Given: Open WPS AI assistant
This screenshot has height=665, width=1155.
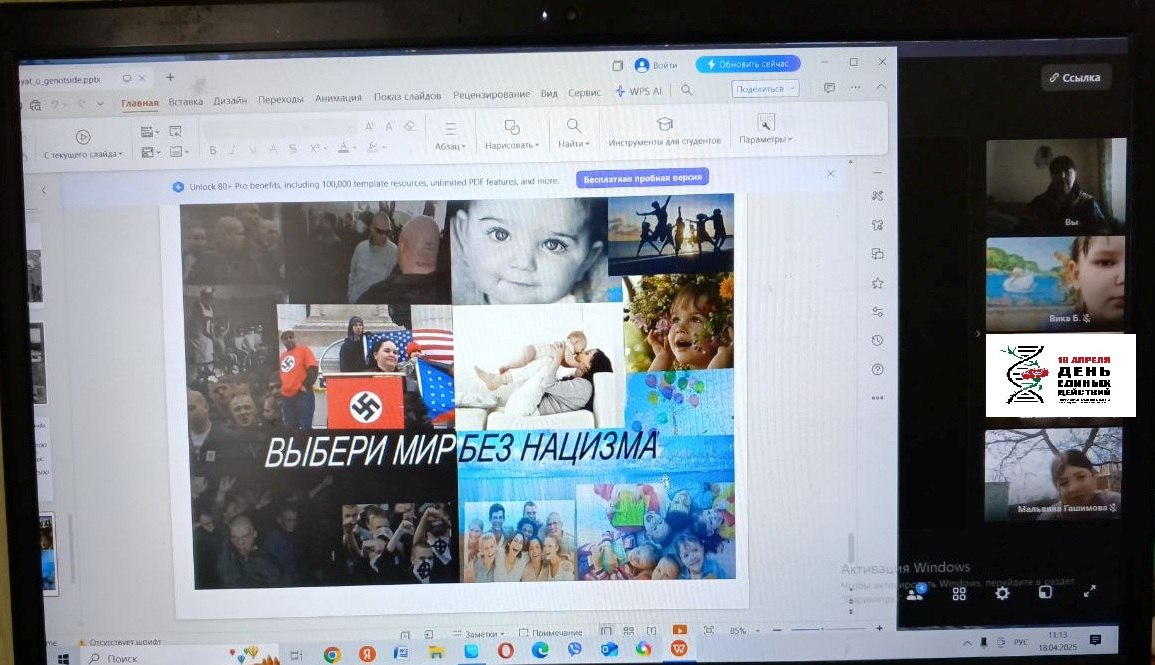Looking at the screenshot, I should click(639, 91).
